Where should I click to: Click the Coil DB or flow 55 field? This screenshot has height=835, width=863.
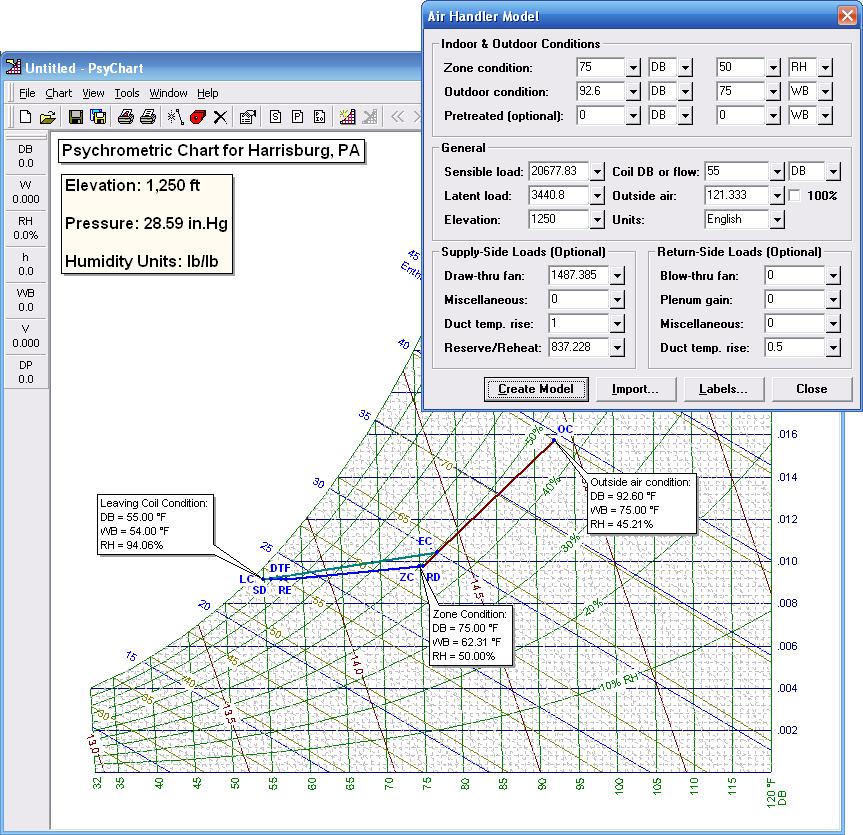(737, 171)
